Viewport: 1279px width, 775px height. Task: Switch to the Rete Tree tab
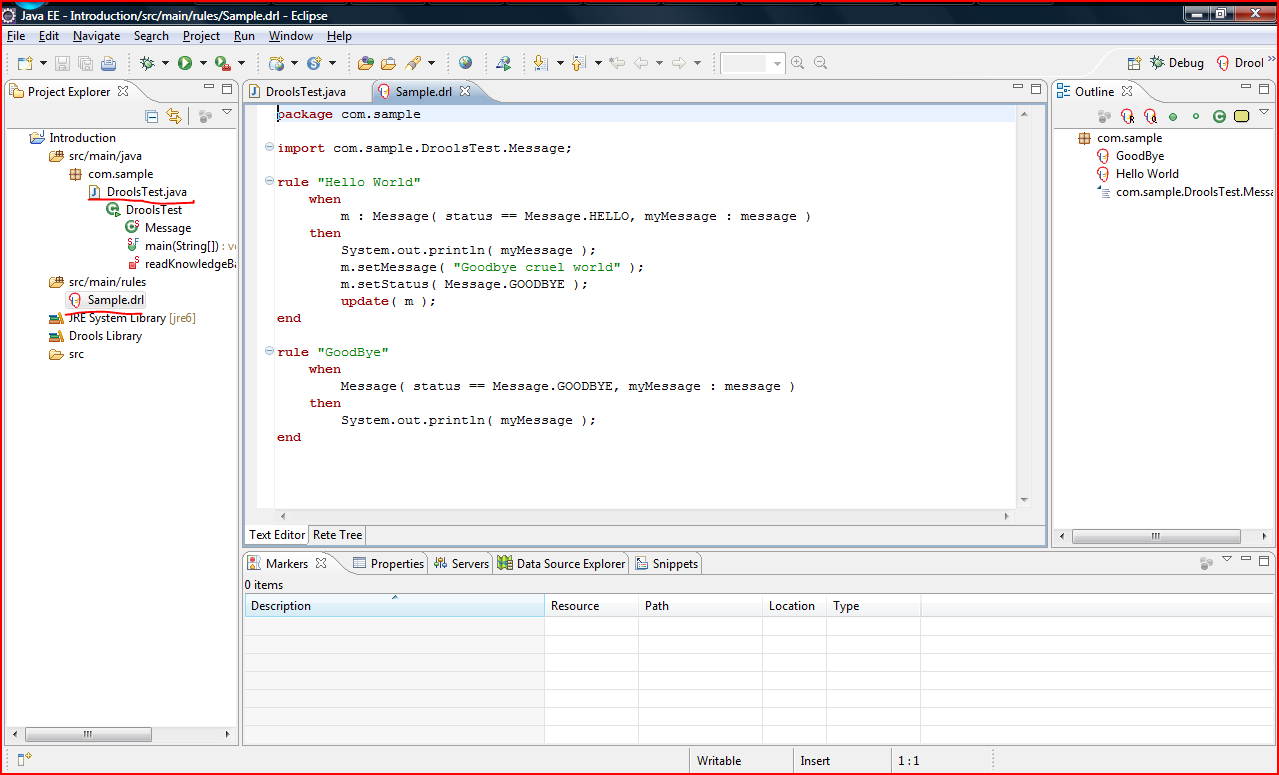point(337,535)
